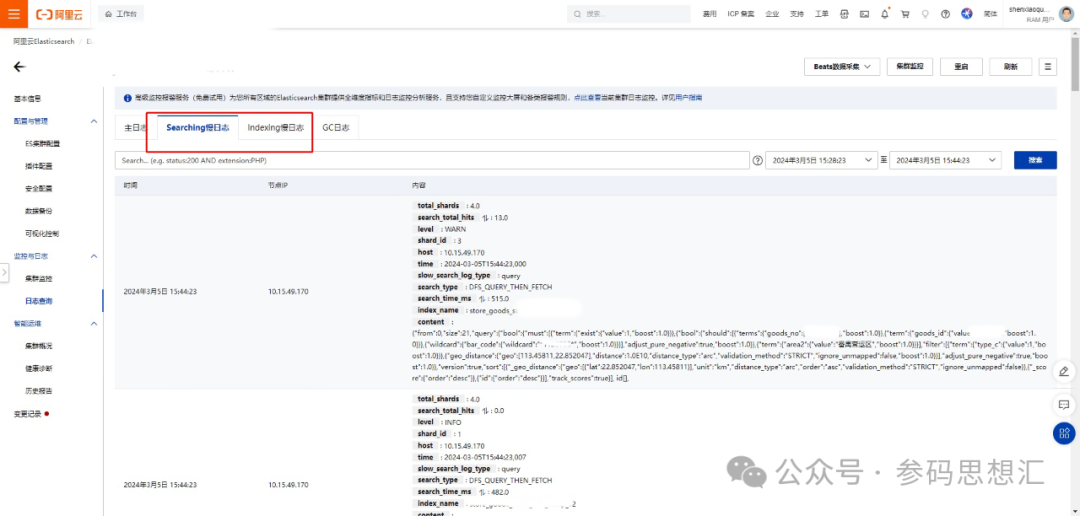Open the 费用 billing menu
This screenshot has height=516, width=1080.
pyautogui.click(x=709, y=14)
